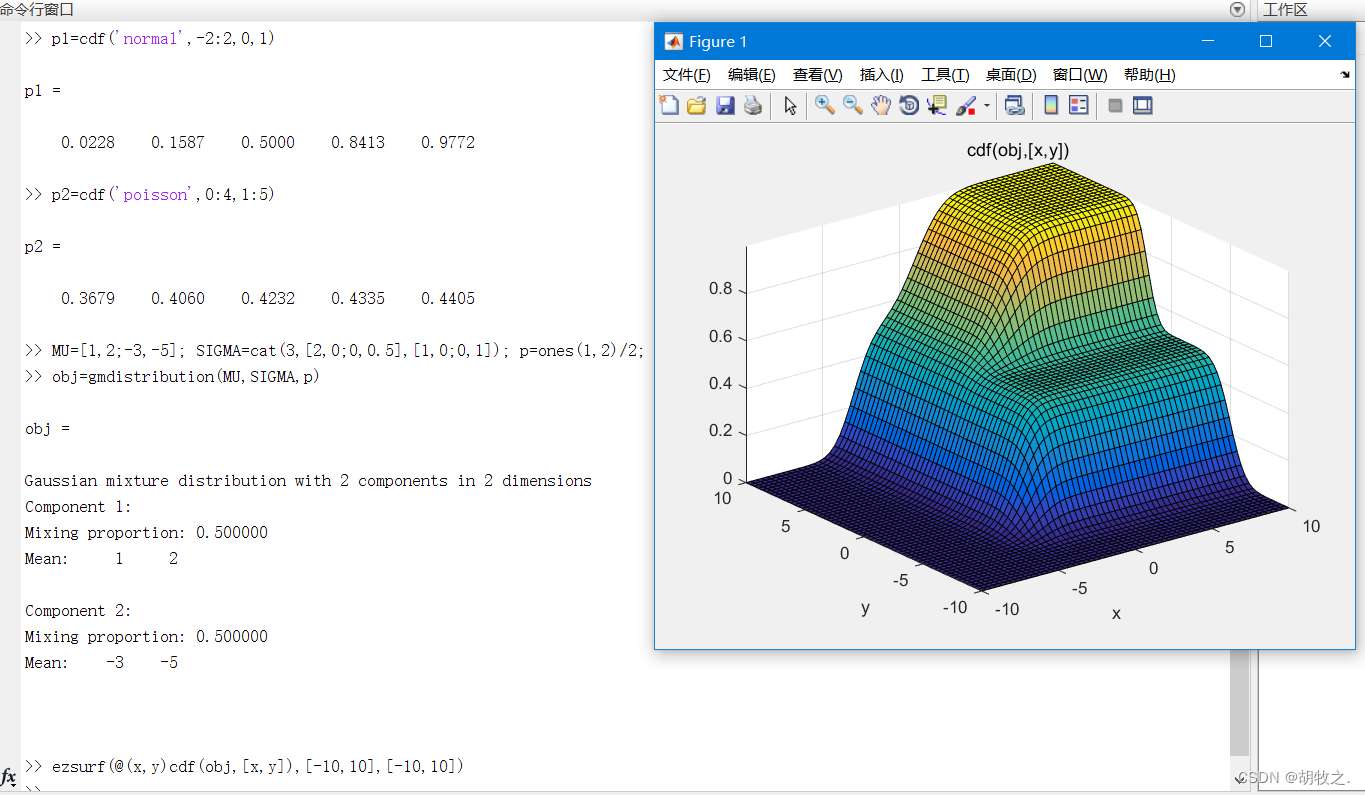Screen dimensions: 1365x795
Task: Click the obj=gmdistribution(MU,SIGMA,p) line
Action: tap(172, 377)
